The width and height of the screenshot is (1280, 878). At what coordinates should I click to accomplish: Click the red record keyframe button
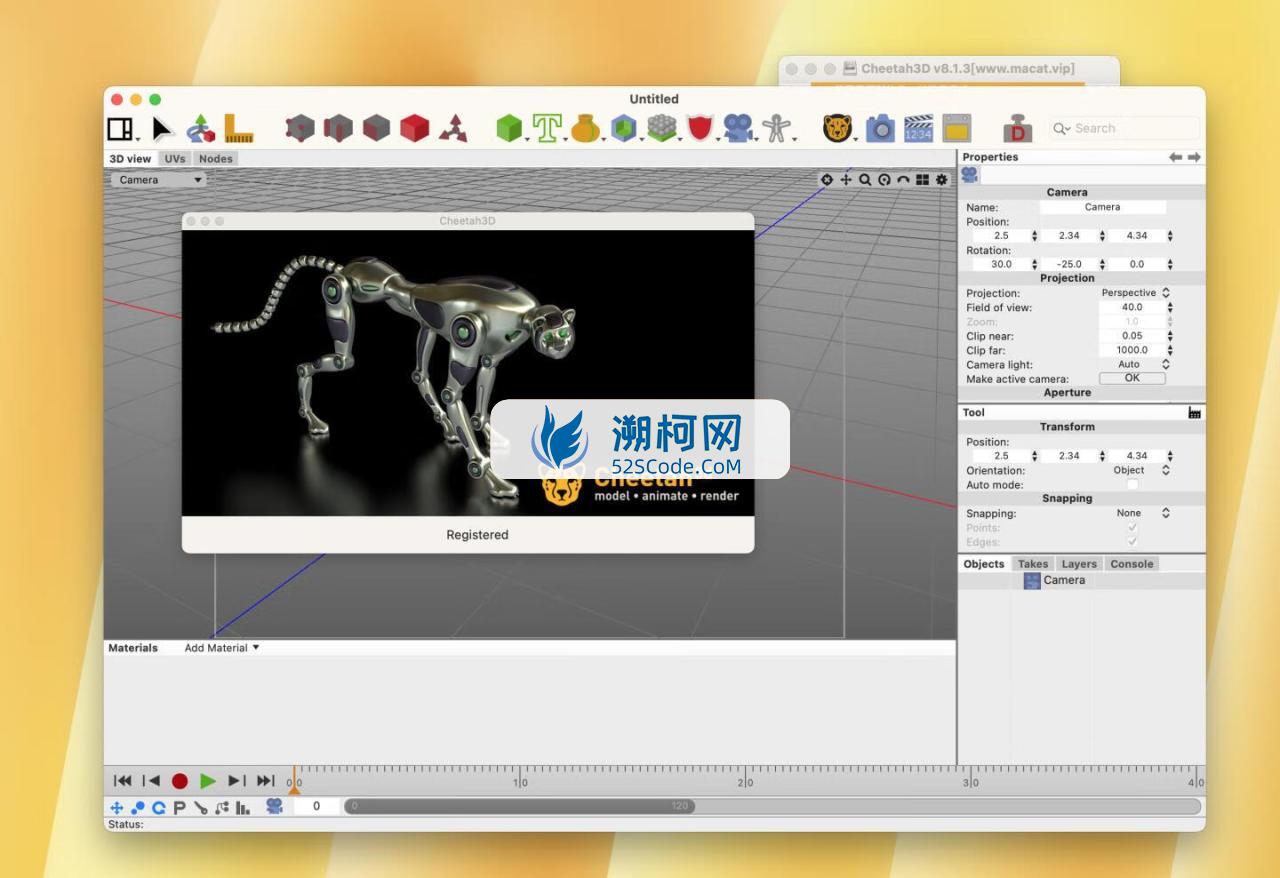[x=179, y=781]
